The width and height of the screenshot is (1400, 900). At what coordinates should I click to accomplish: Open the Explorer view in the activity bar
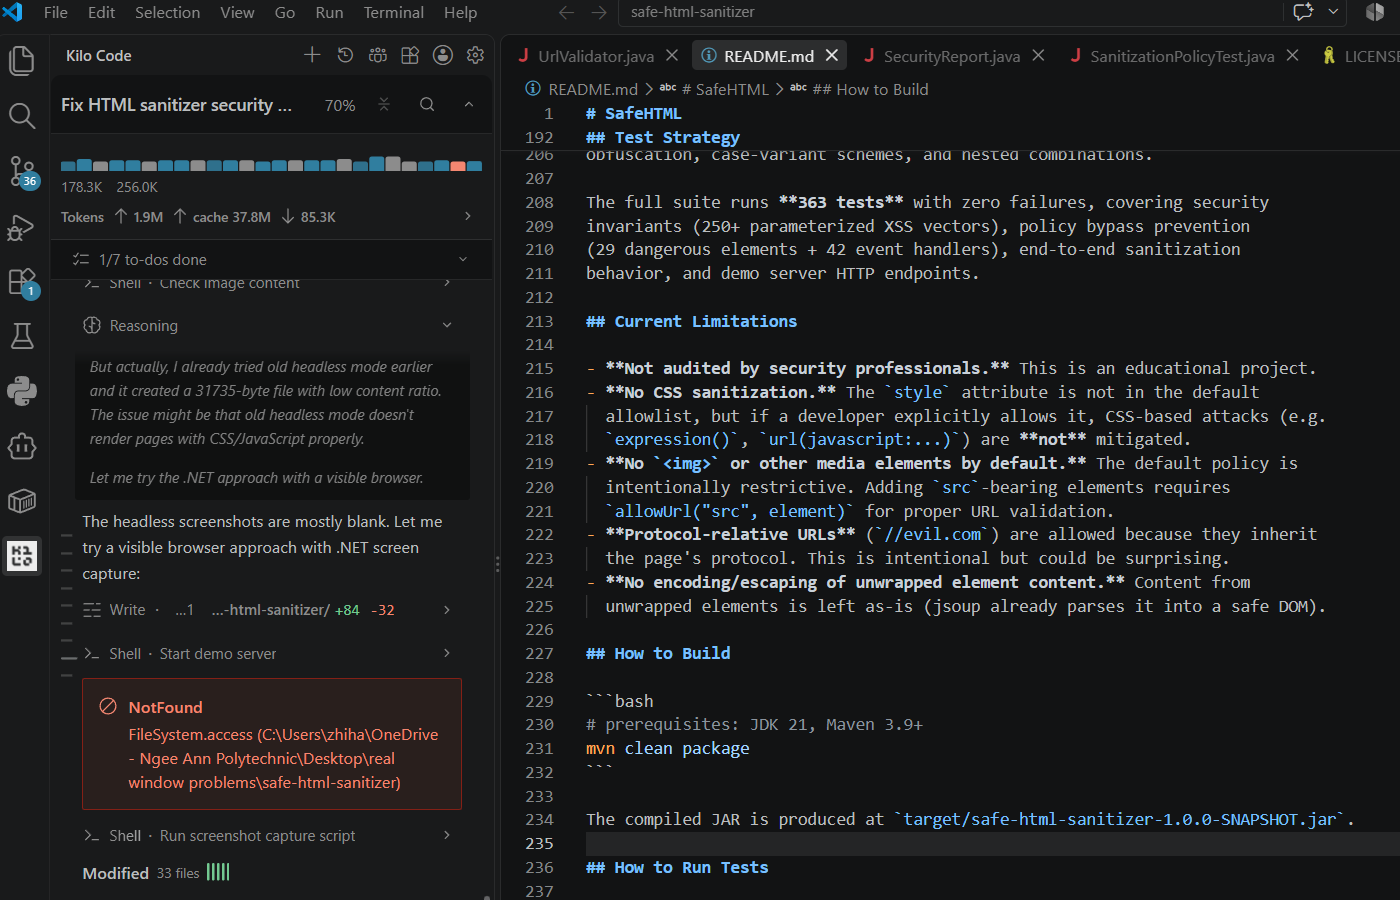pyautogui.click(x=22, y=60)
